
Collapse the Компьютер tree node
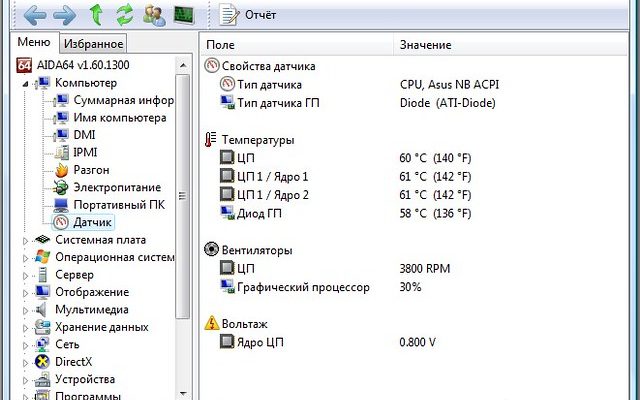26,83
